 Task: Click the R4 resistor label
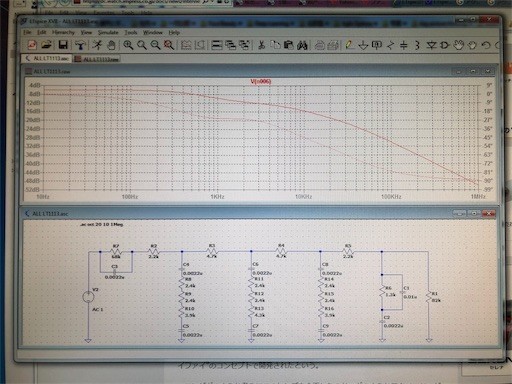click(x=281, y=246)
